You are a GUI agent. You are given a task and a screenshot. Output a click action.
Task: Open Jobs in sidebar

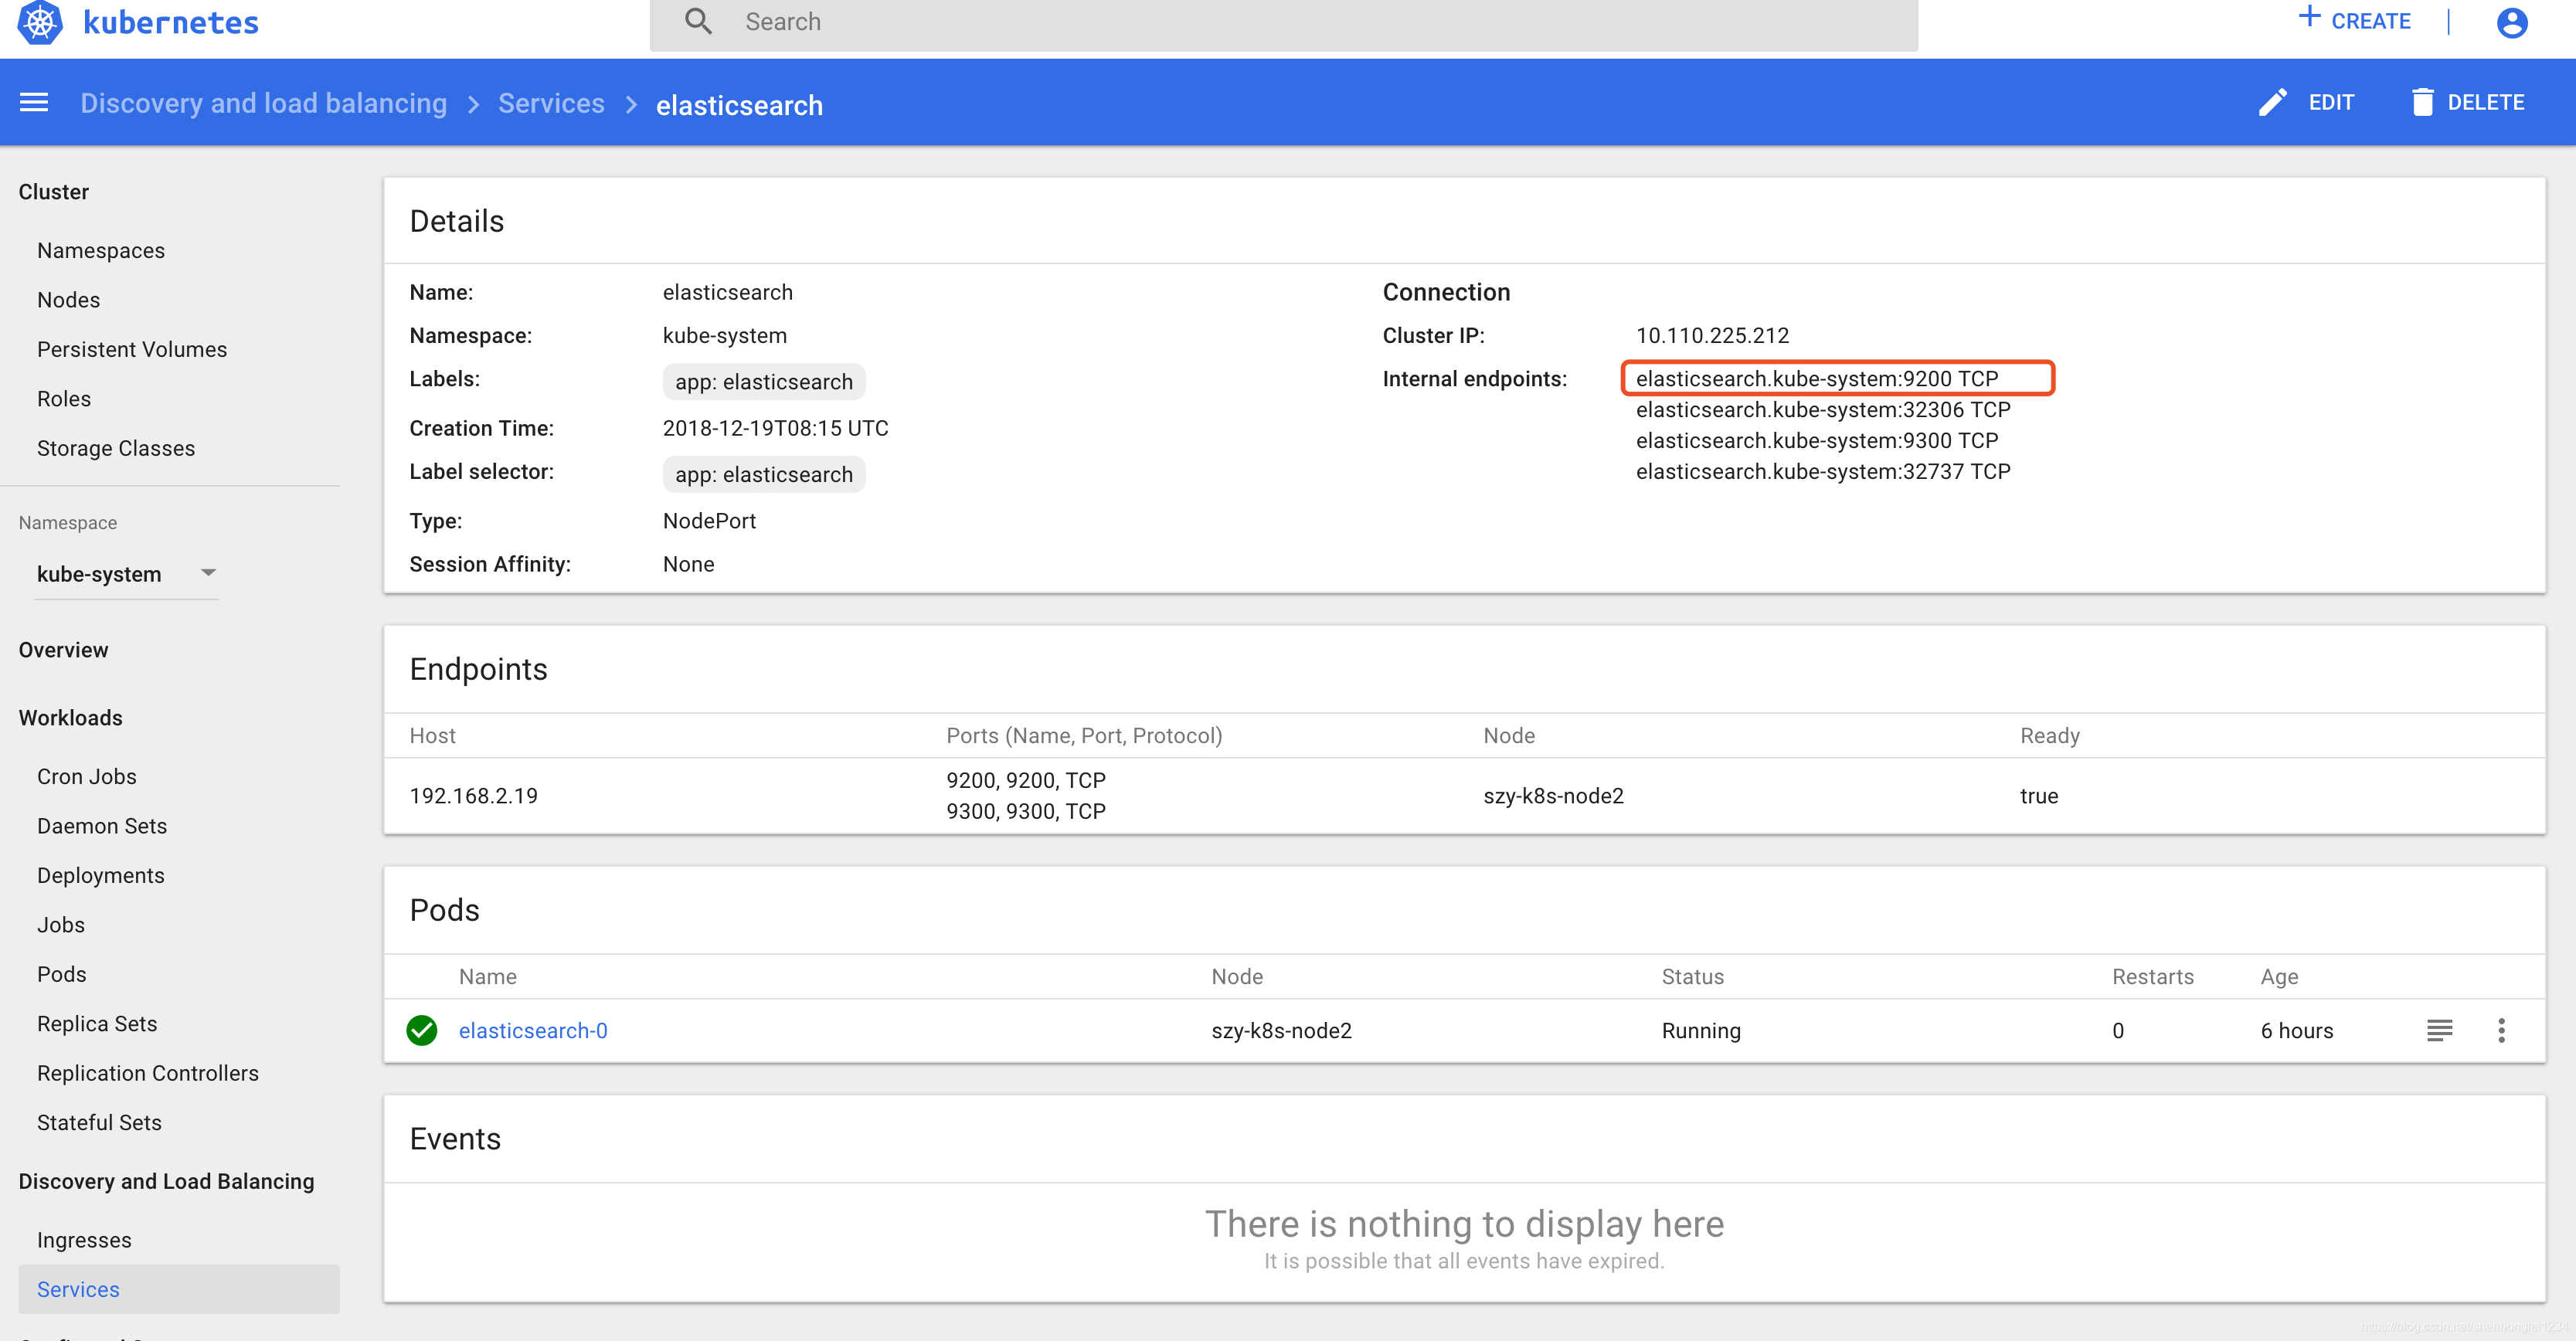[x=61, y=925]
